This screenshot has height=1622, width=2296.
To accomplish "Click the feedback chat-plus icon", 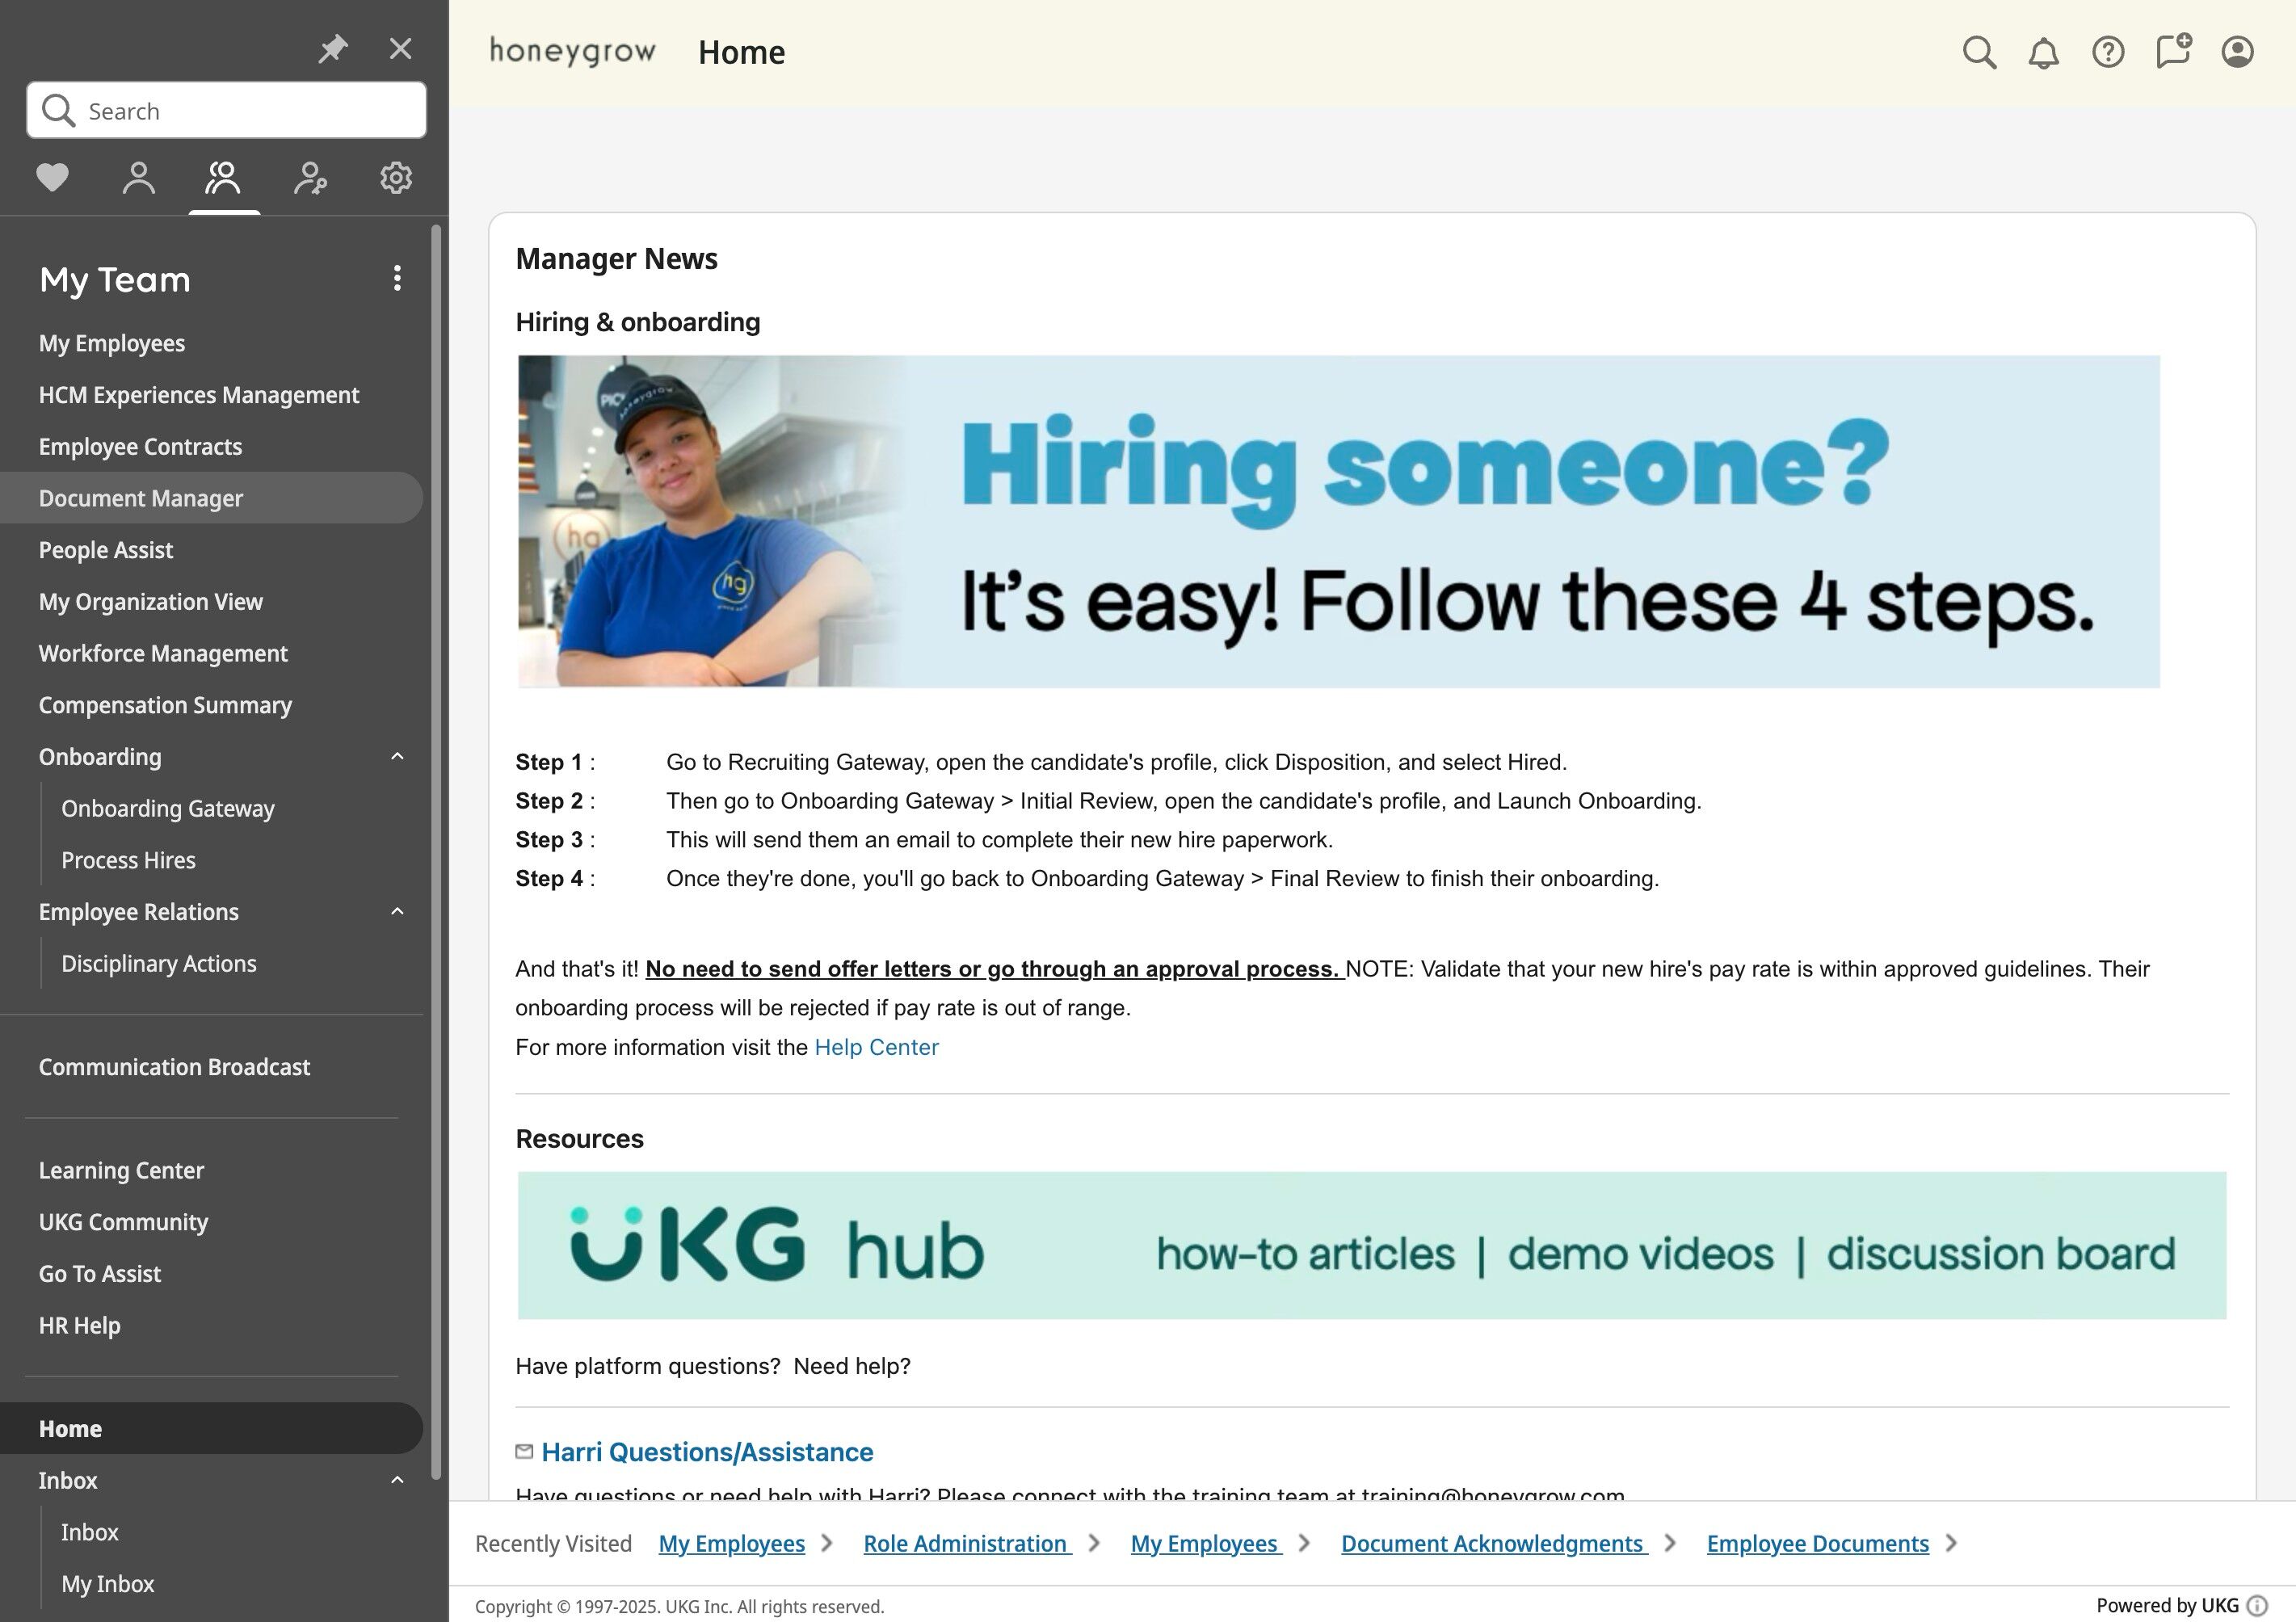I will tap(2173, 50).
